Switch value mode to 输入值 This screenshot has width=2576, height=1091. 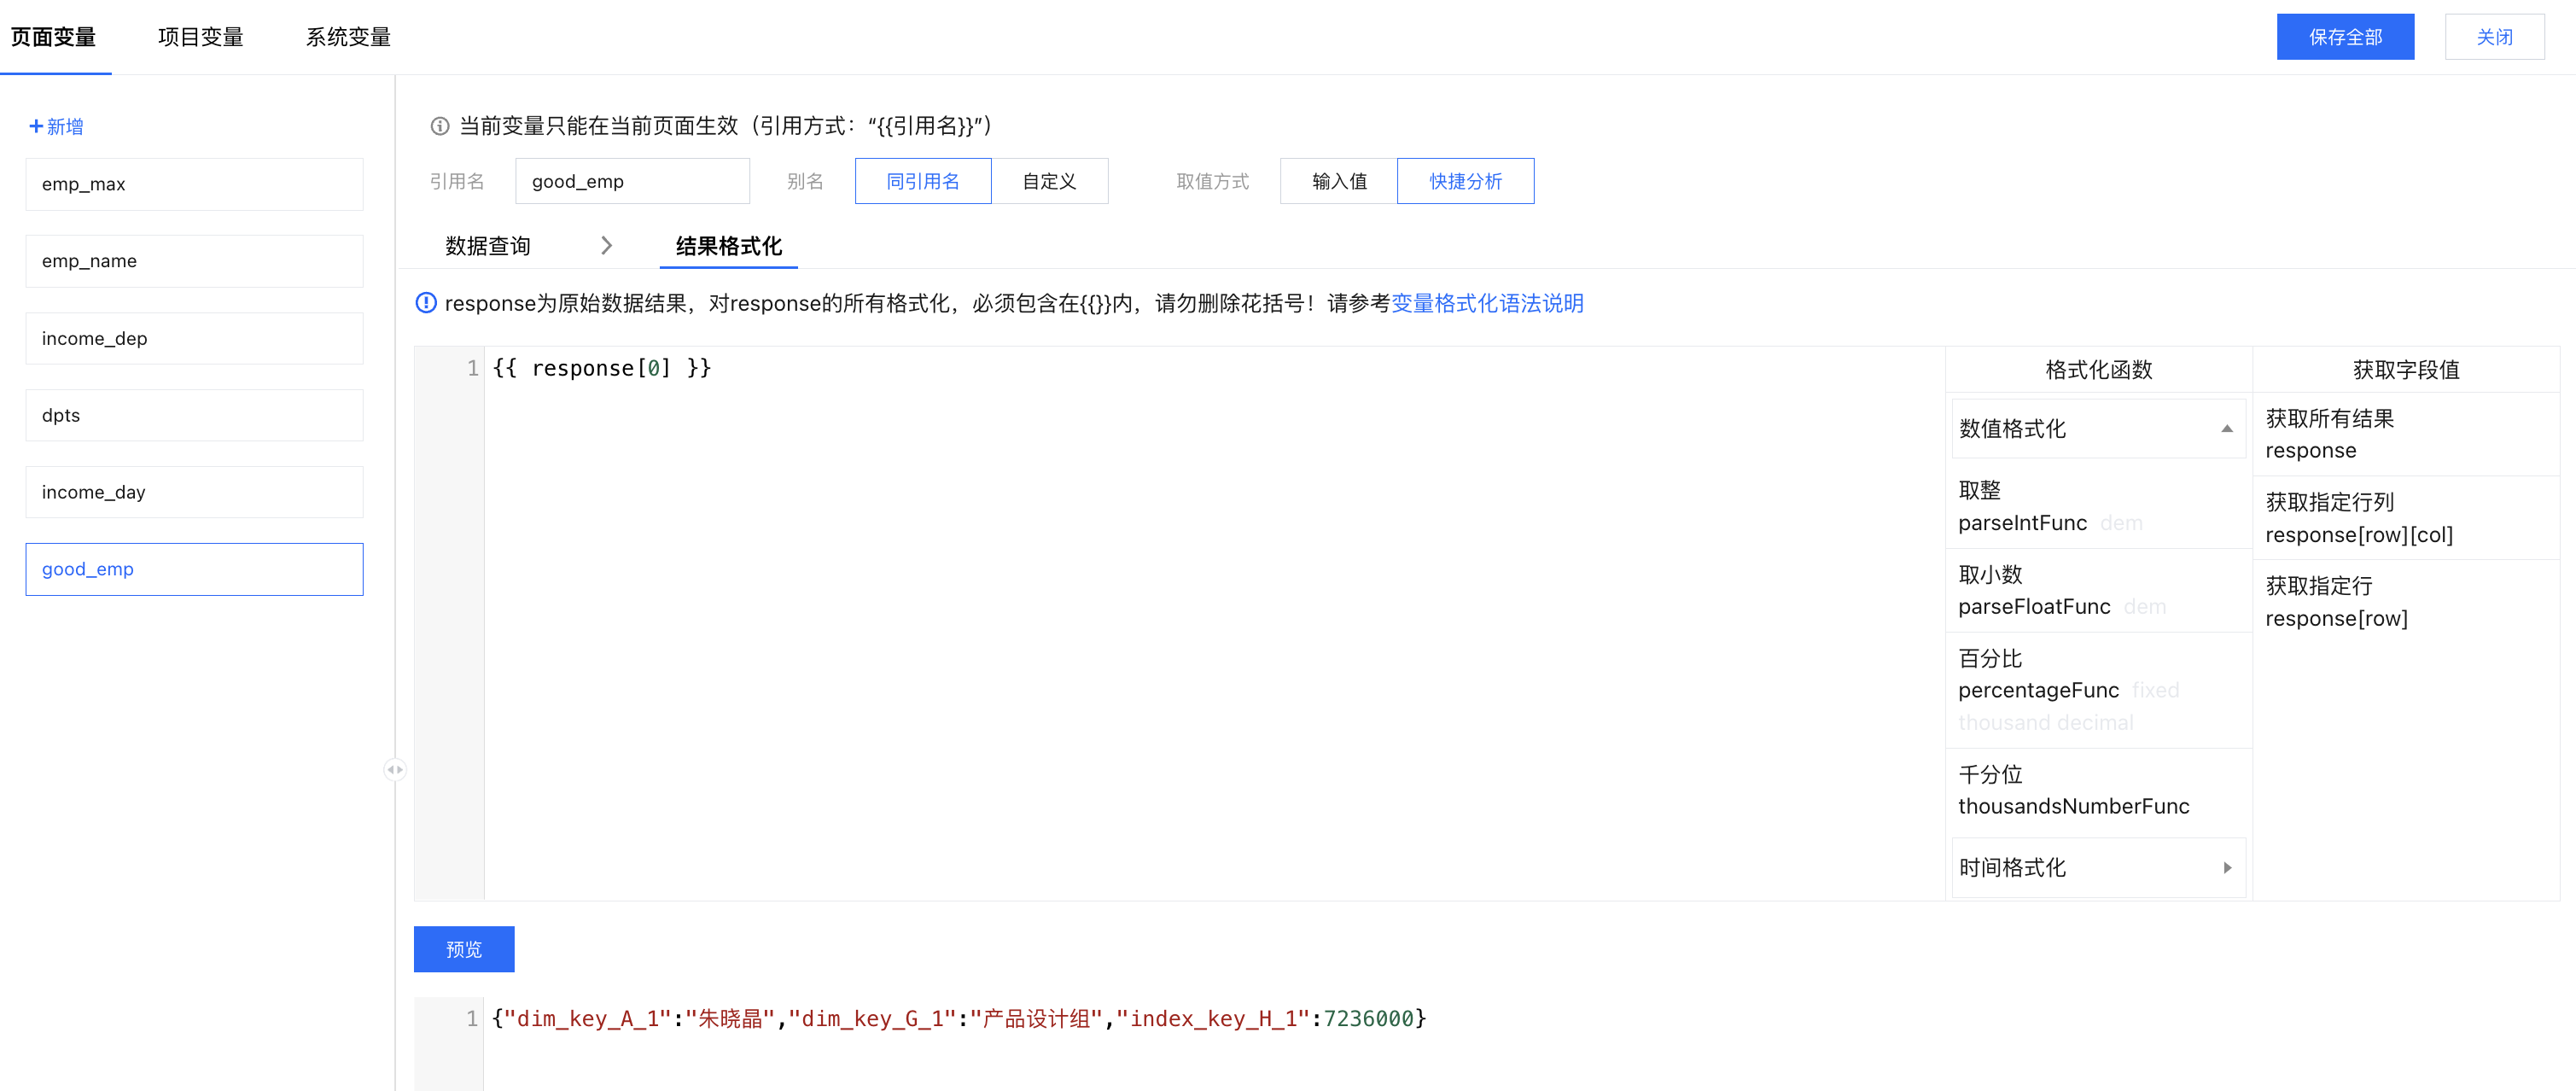click(1338, 181)
